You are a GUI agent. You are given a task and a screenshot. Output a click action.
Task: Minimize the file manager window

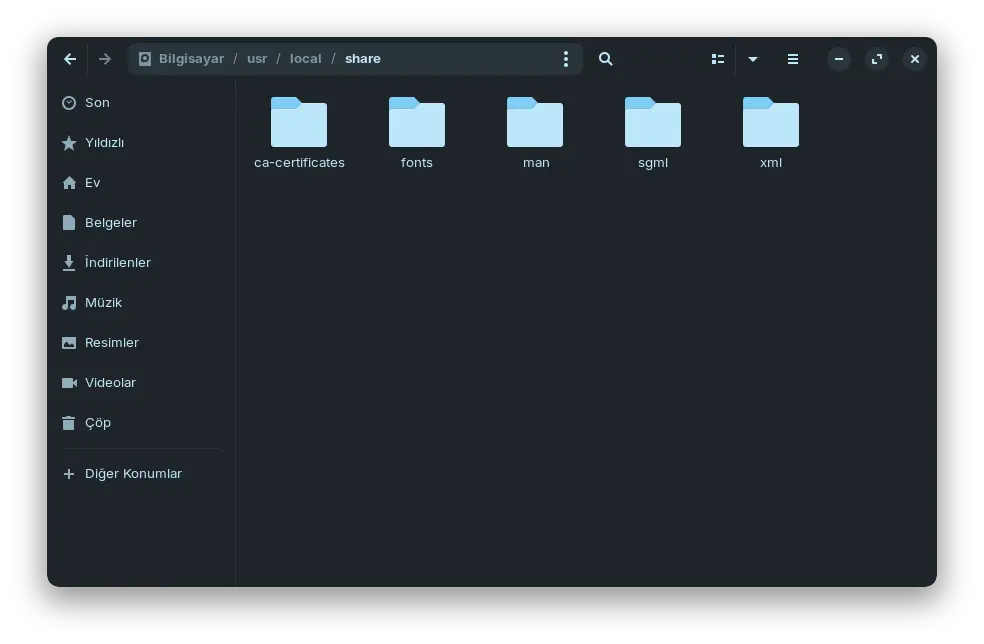click(839, 59)
